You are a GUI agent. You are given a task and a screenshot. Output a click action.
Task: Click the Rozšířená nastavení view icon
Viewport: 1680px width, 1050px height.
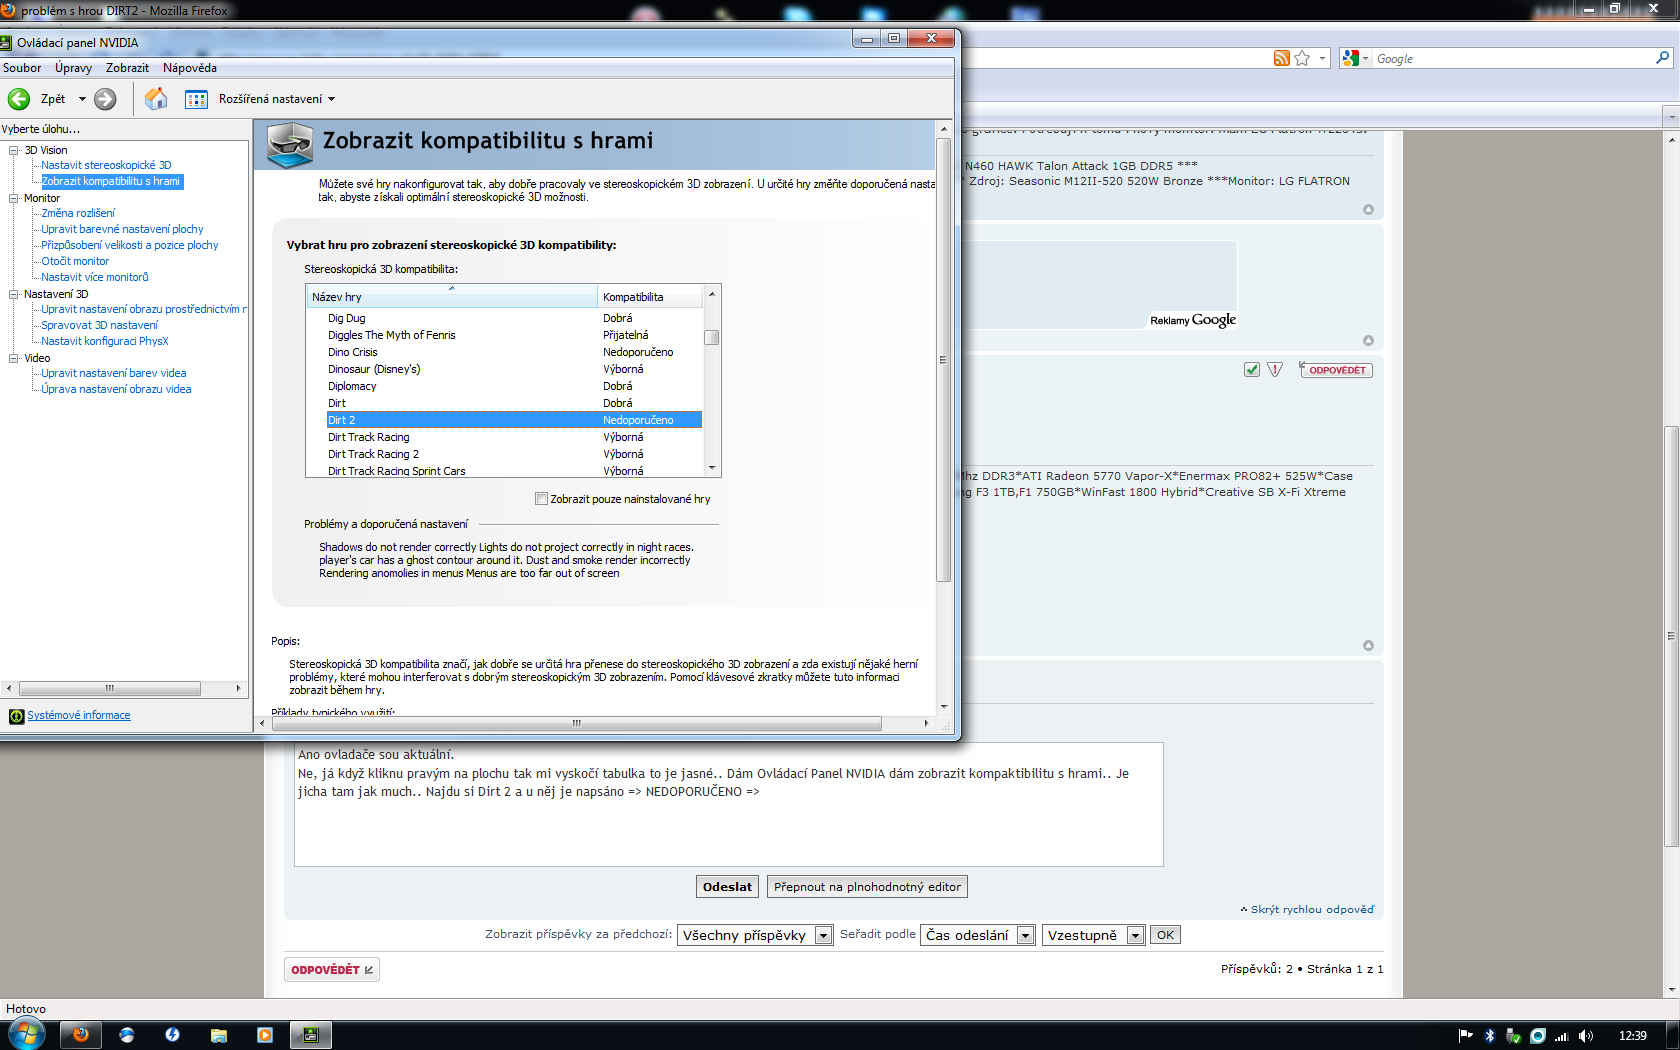pyautogui.click(x=196, y=99)
